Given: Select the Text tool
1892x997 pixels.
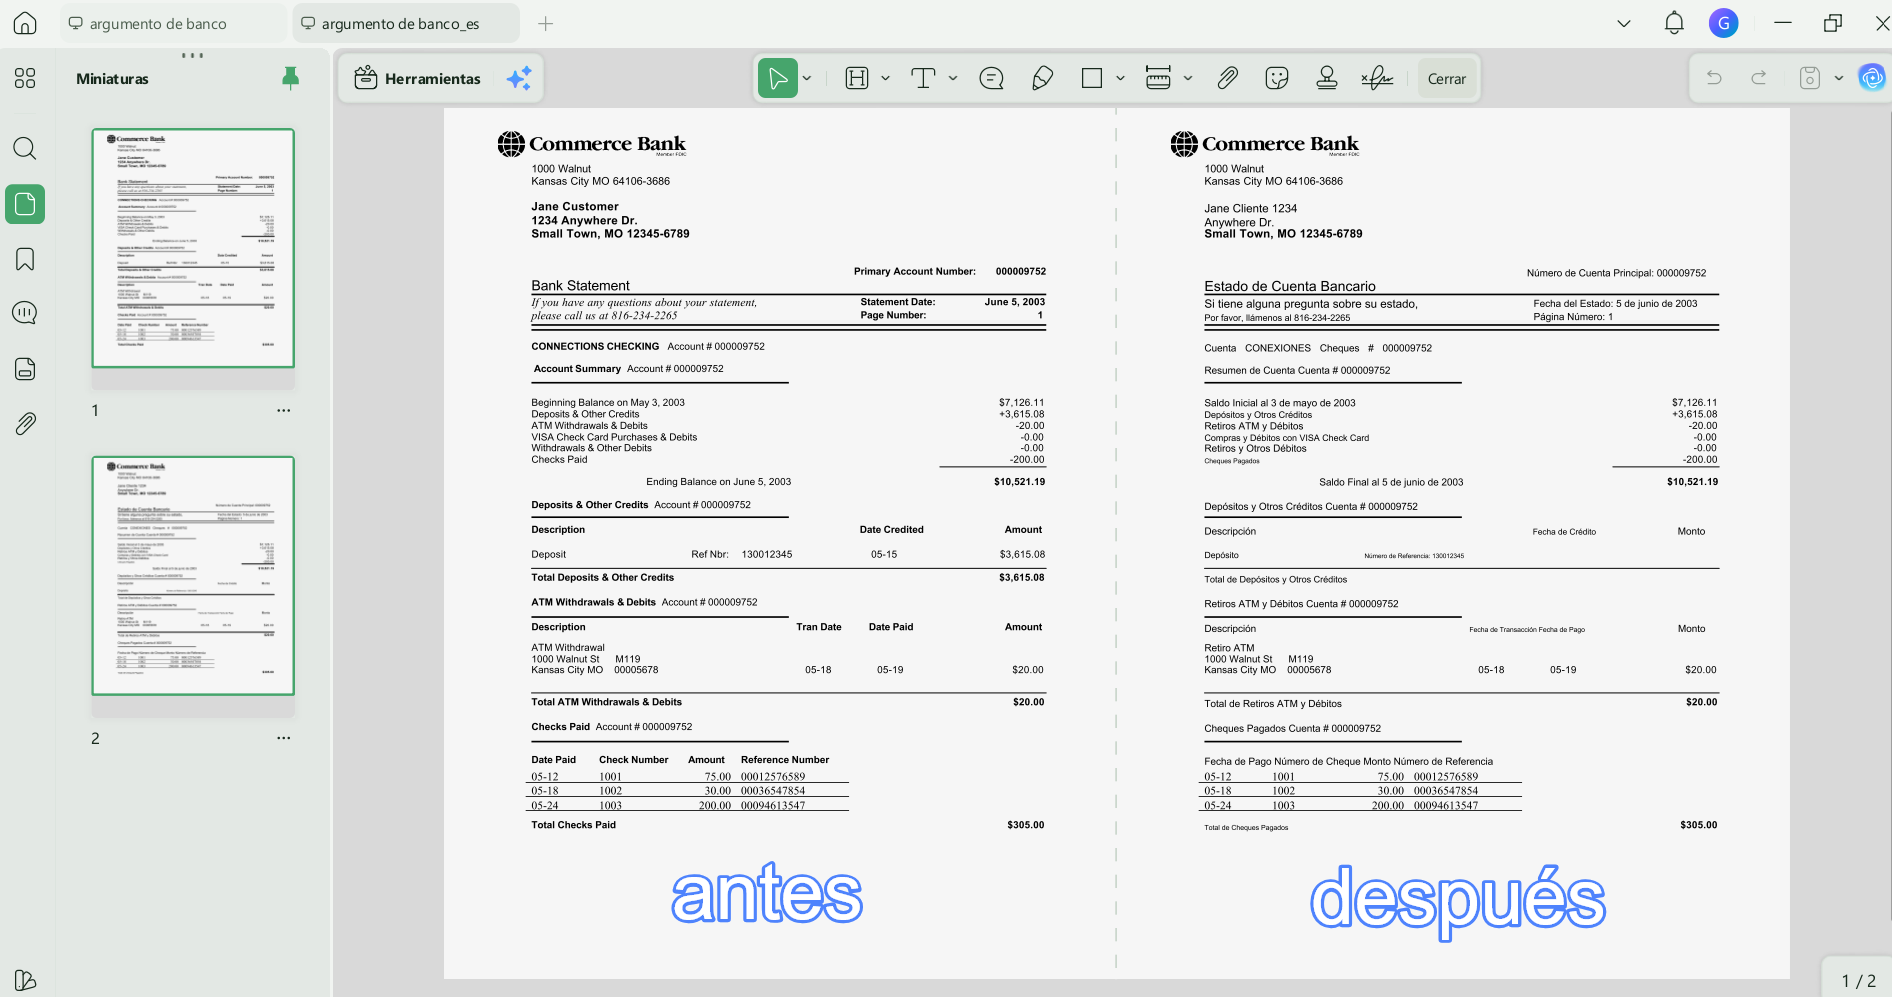Looking at the screenshot, I should coord(923,78).
